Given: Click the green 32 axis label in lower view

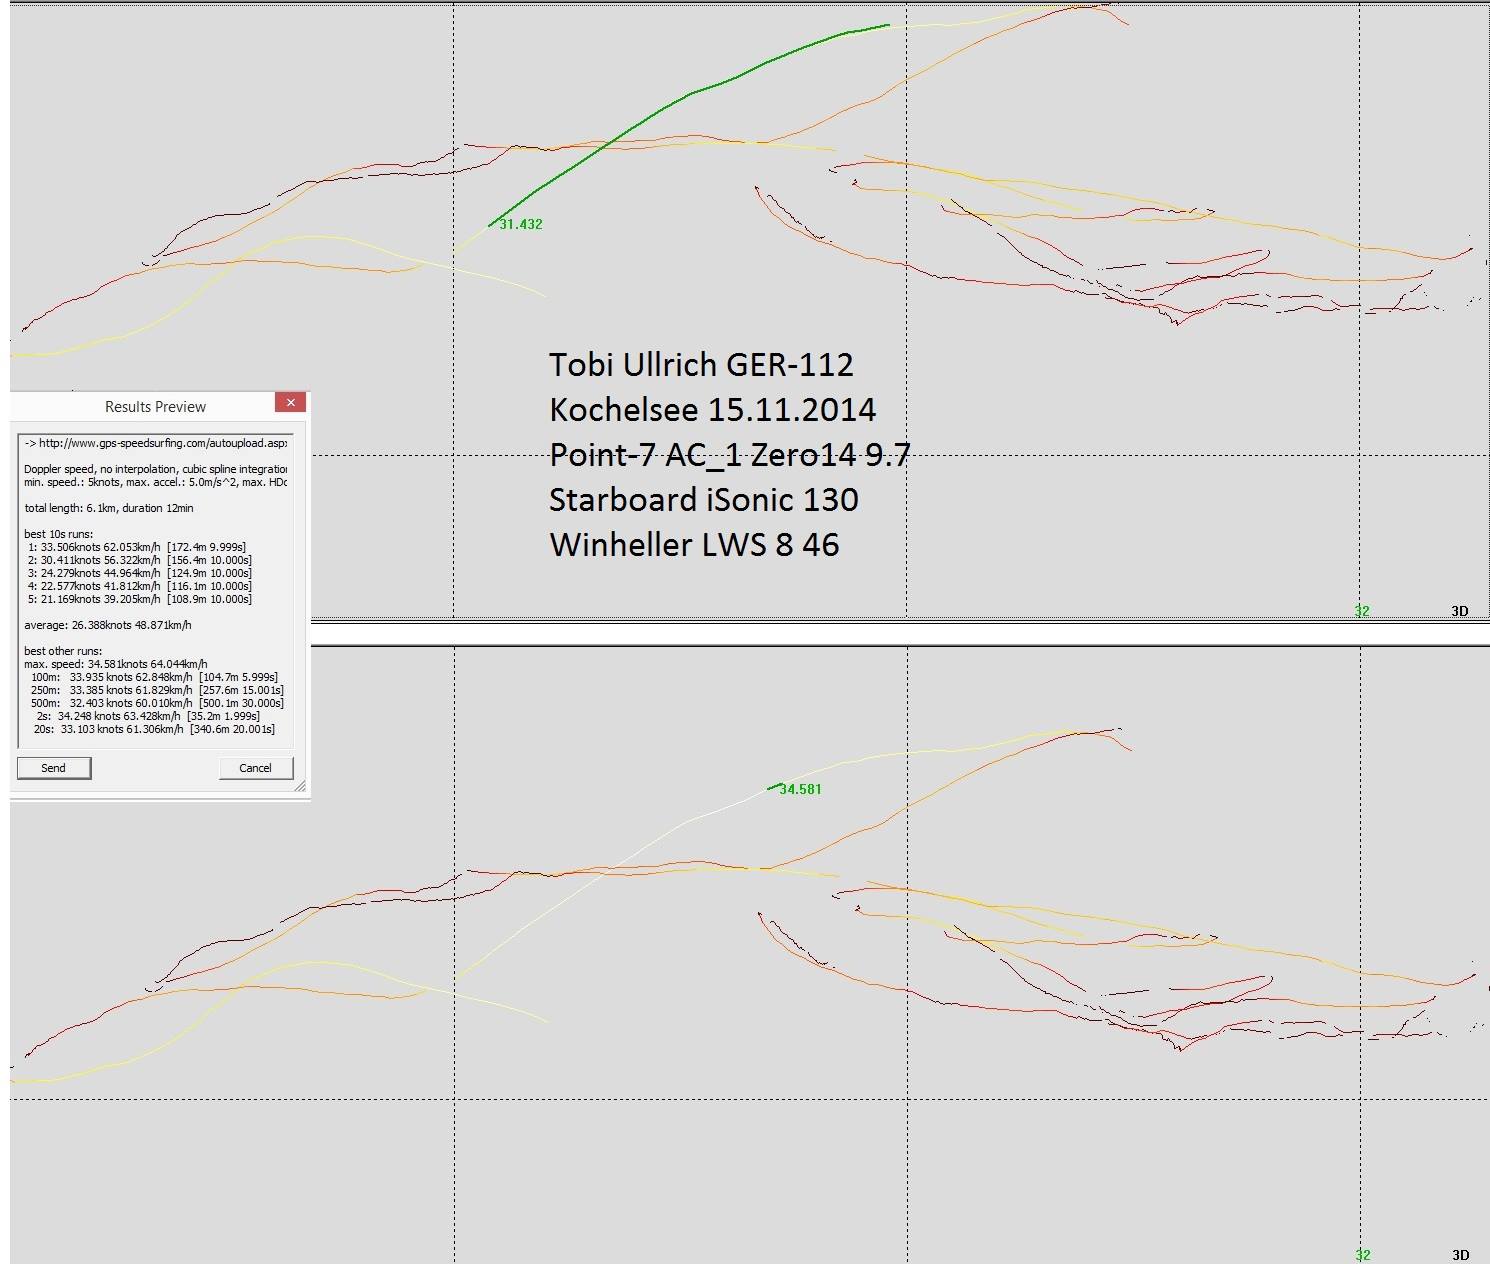Looking at the screenshot, I should tap(1362, 1255).
